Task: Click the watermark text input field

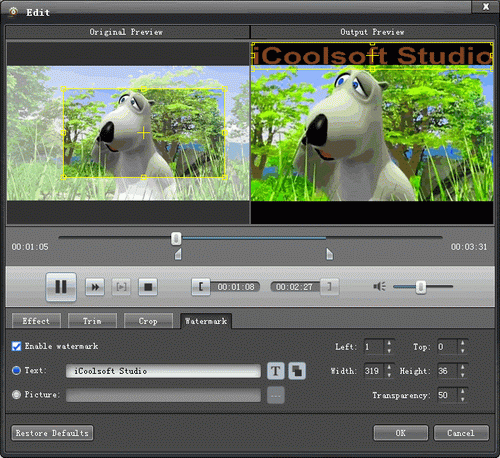Action: pos(163,371)
